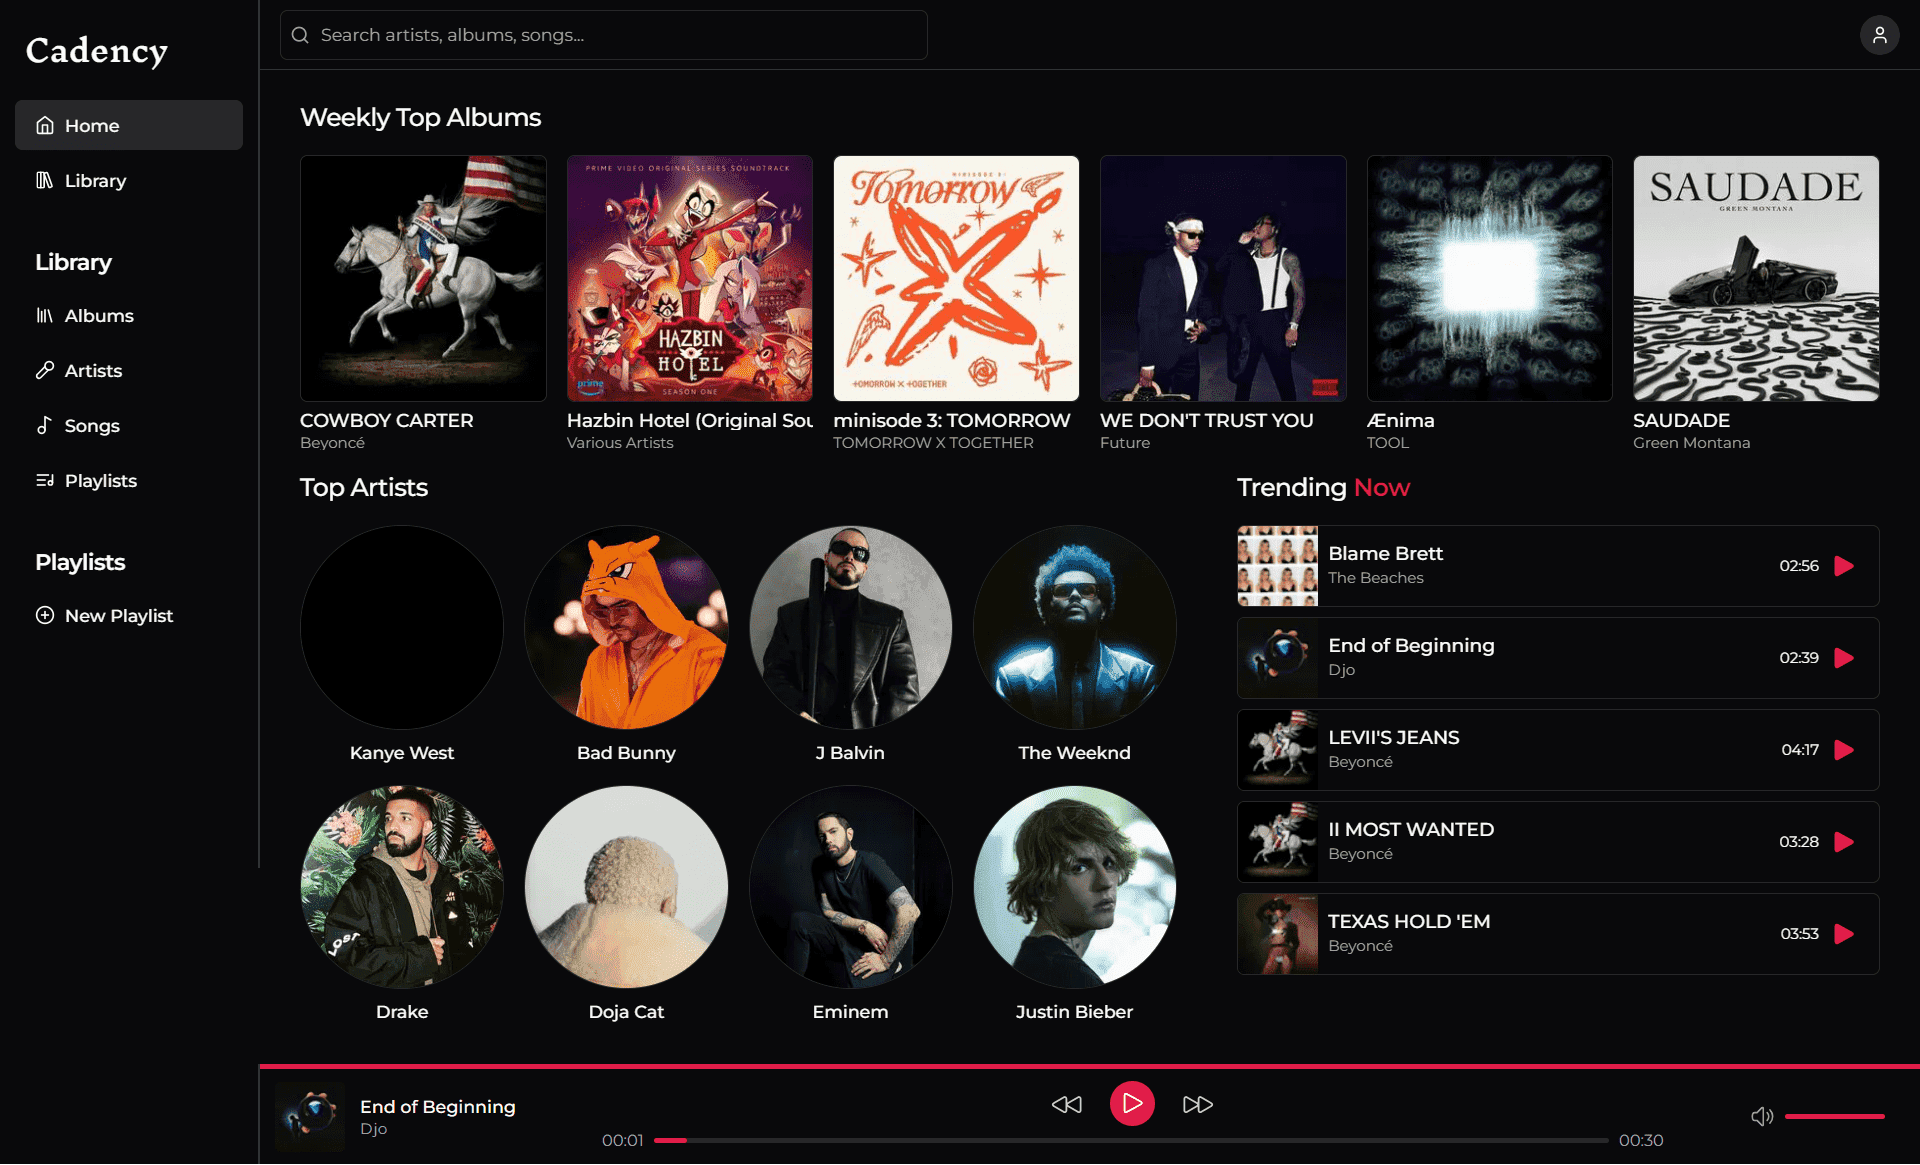Open the COWBOY CARTER album cover
The width and height of the screenshot is (1920, 1165).
(423, 278)
